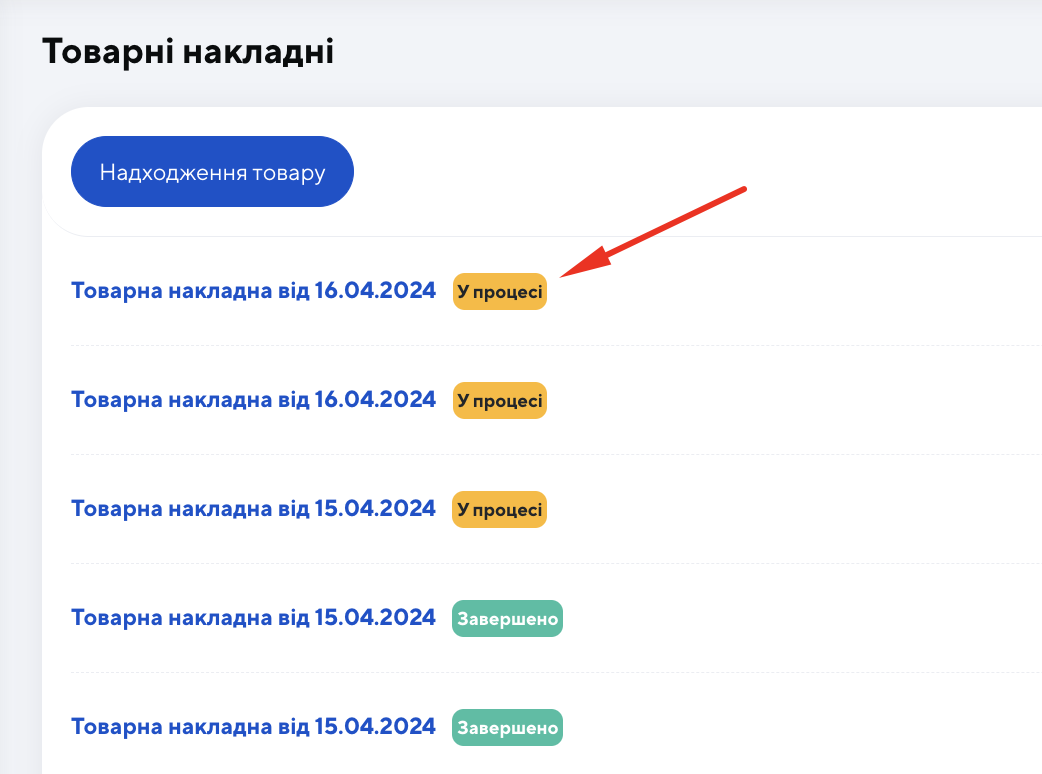Open the second invoice dated 16.04.2024
The height and width of the screenshot is (774, 1042).
coord(253,399)
